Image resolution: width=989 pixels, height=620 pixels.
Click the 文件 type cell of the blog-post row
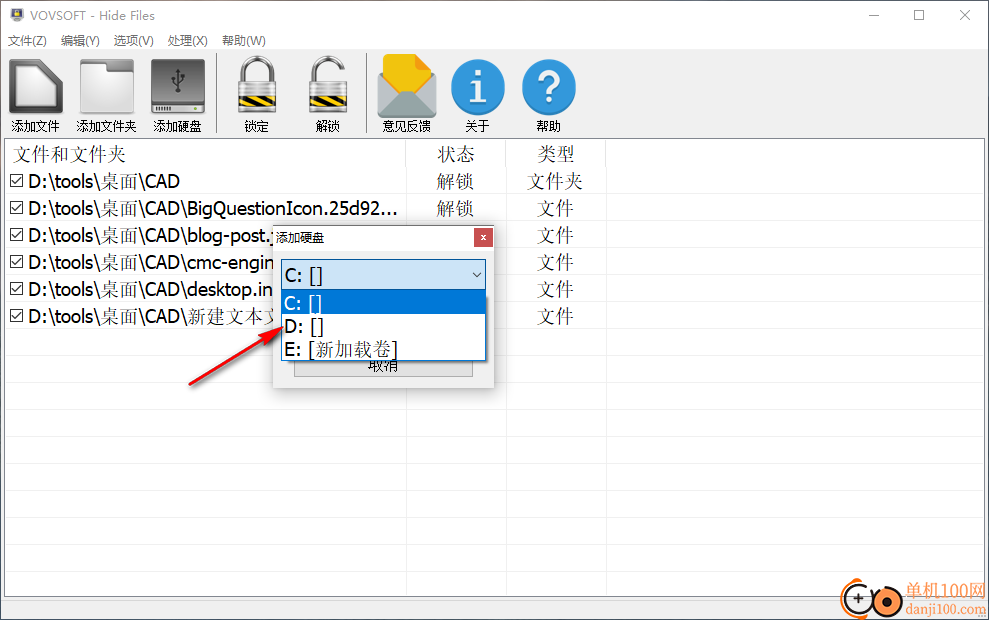pos(555,235)
